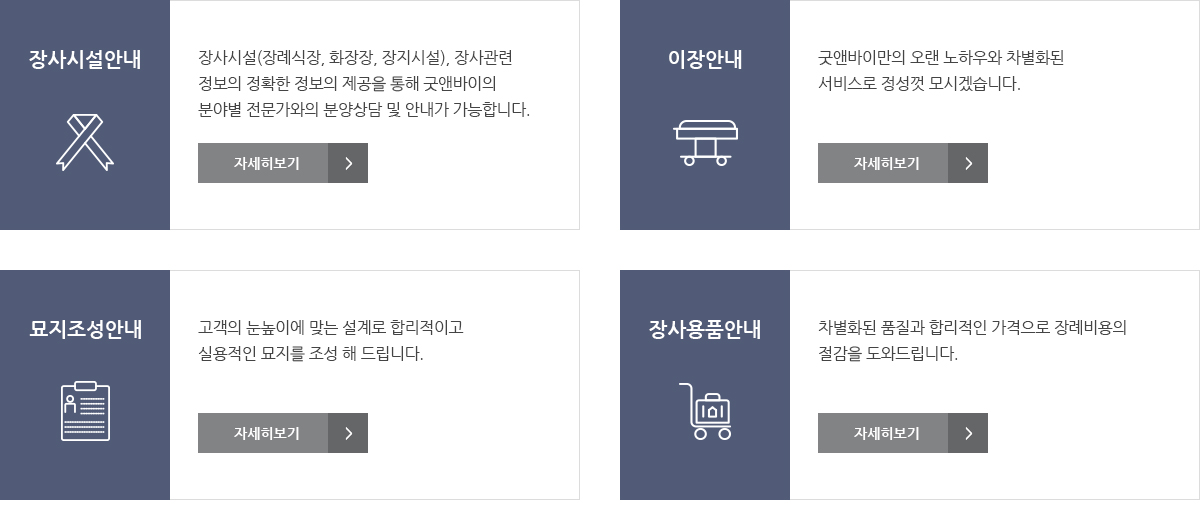
Task: Click the 장례비용 절감 description text
Action: click(972, 340)
